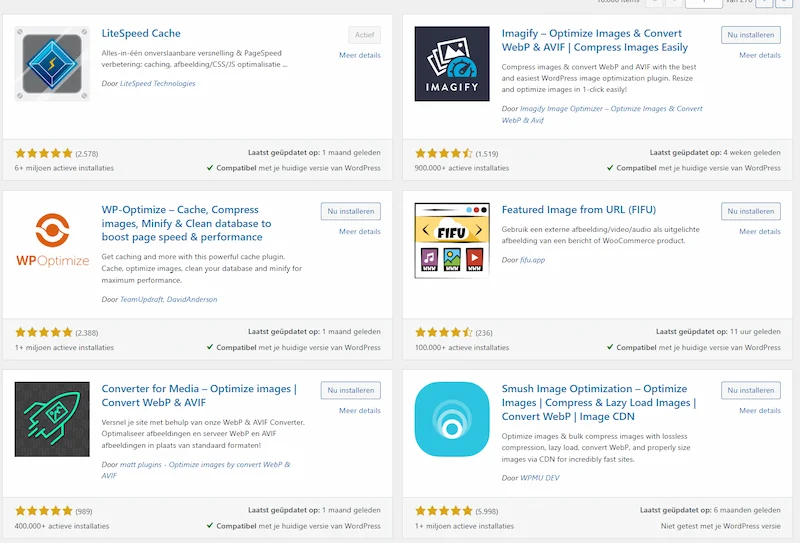
Task: Click the LiteSpeed Cache plugin icon
Action: 52,64
